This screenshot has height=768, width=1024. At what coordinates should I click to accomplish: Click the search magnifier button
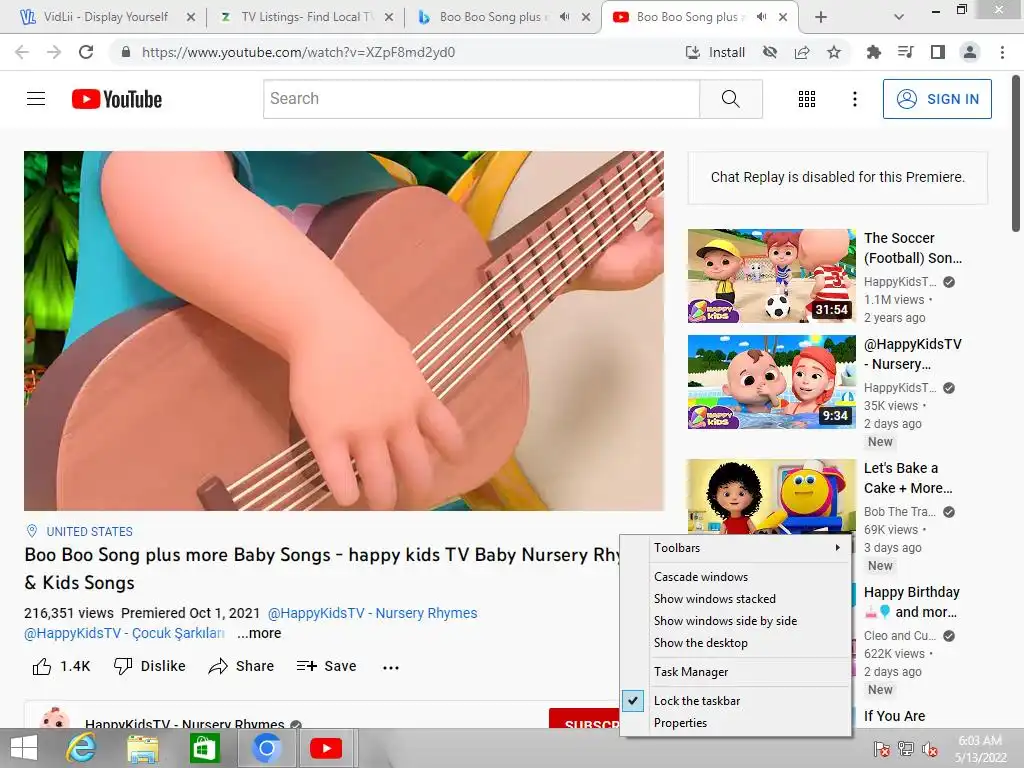tap(731, 99)
